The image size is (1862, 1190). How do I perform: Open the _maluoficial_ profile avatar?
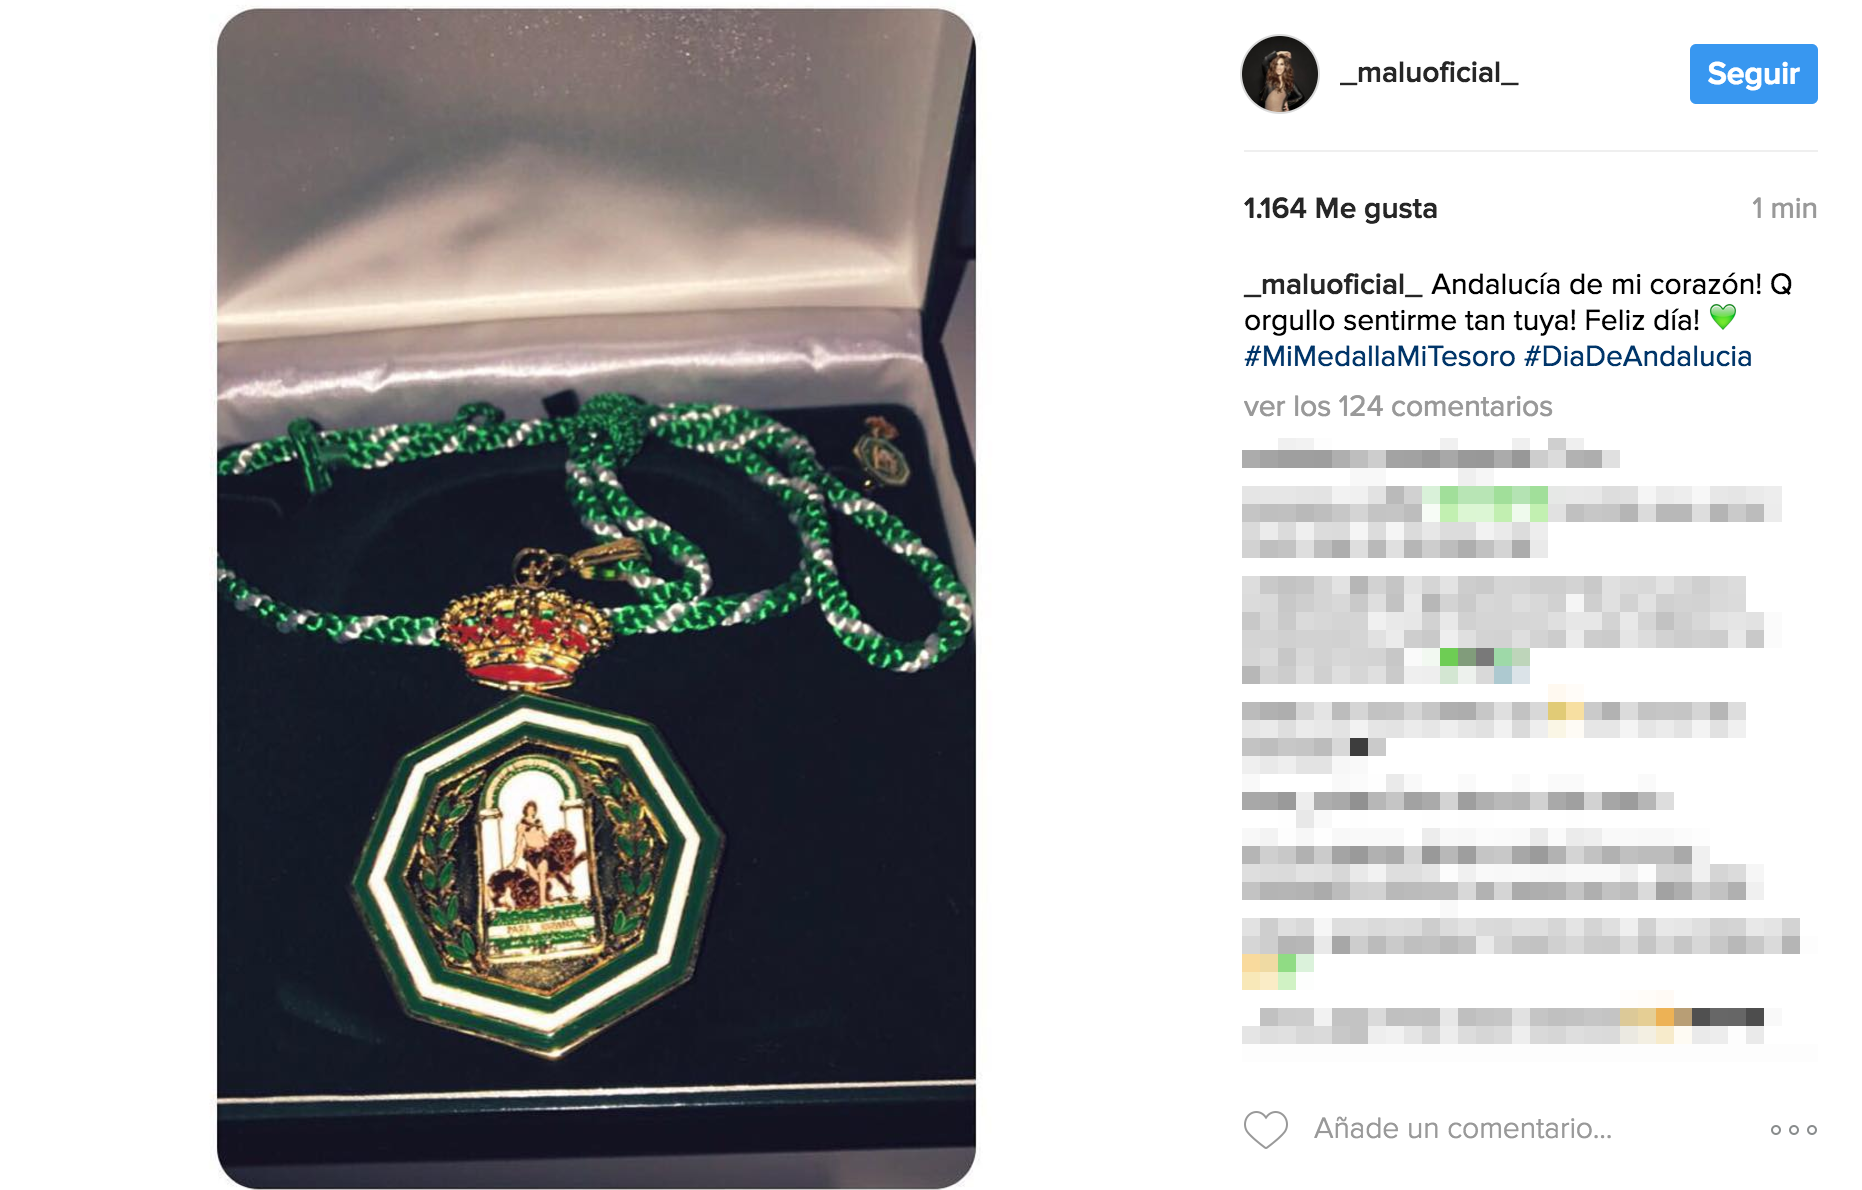click(1280, 74)
